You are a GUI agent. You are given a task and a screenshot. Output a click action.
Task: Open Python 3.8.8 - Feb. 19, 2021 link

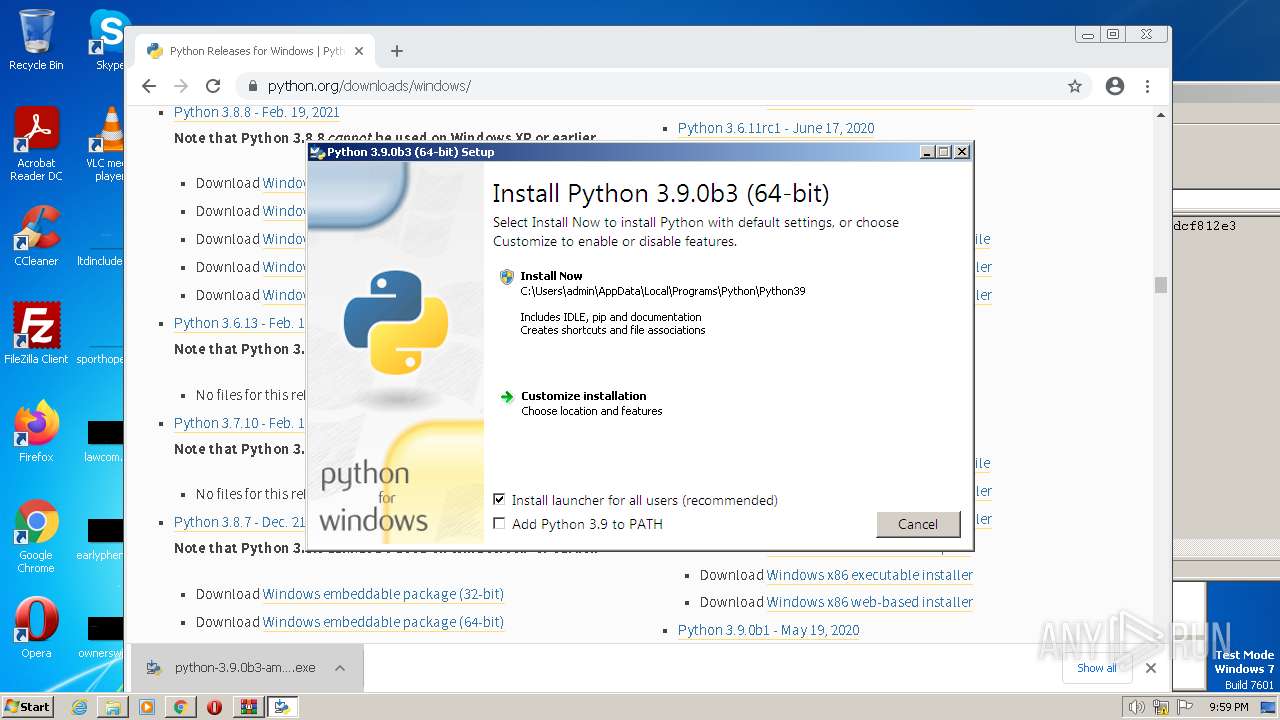[257, 112]
